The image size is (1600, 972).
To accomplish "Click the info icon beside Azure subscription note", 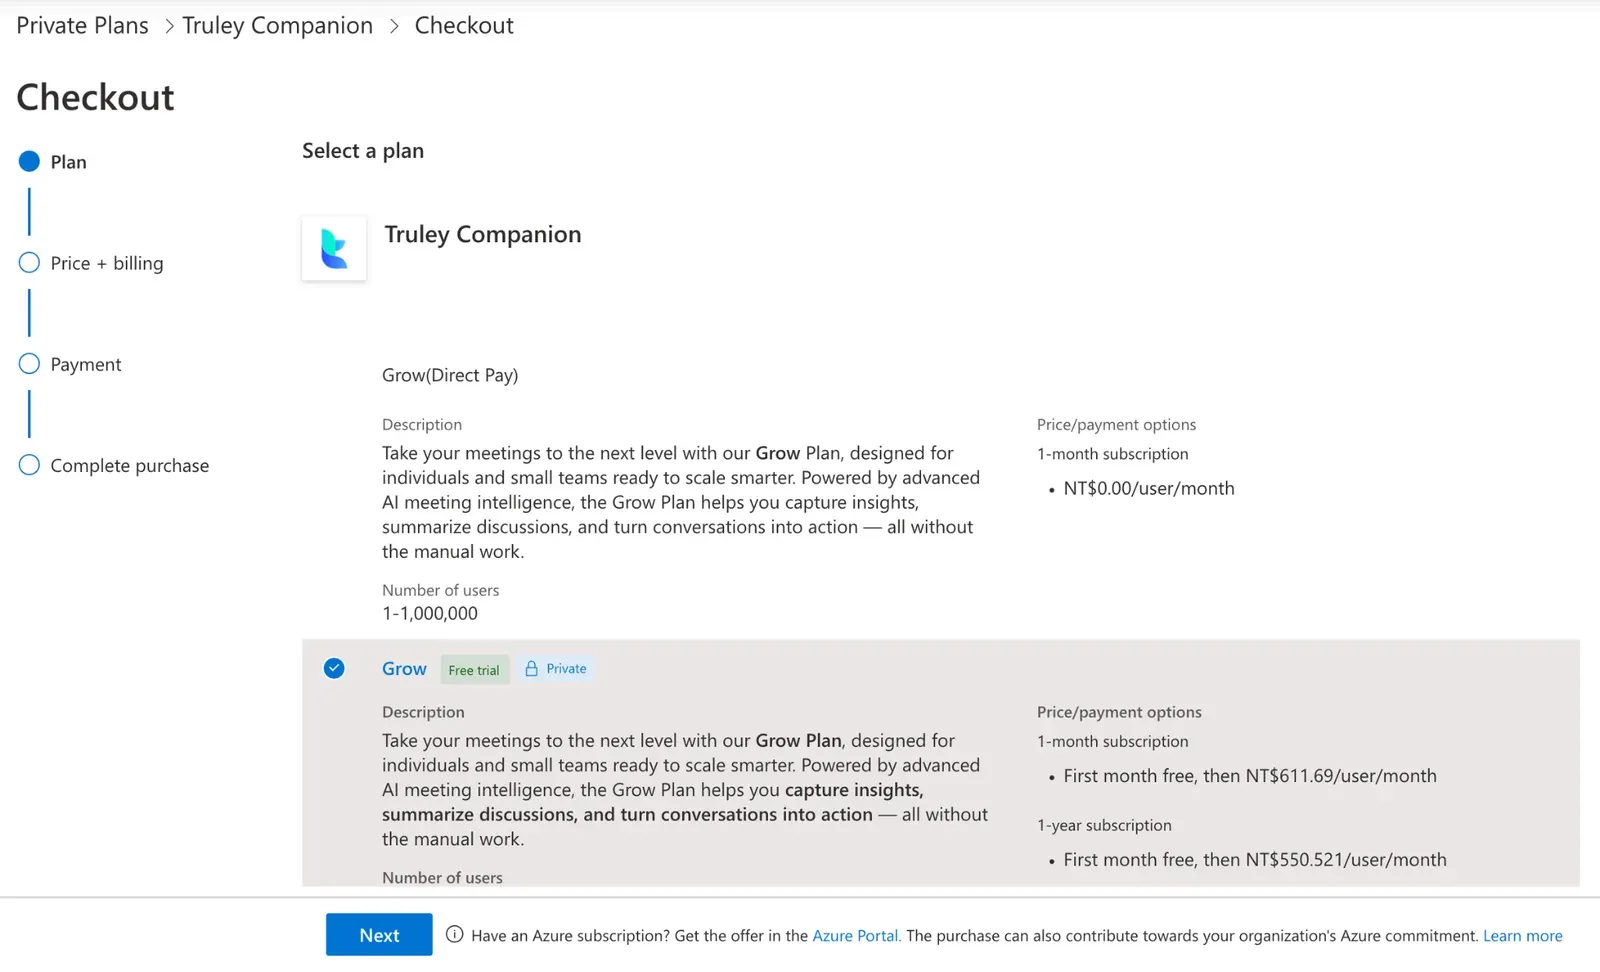I will point(454,935).
